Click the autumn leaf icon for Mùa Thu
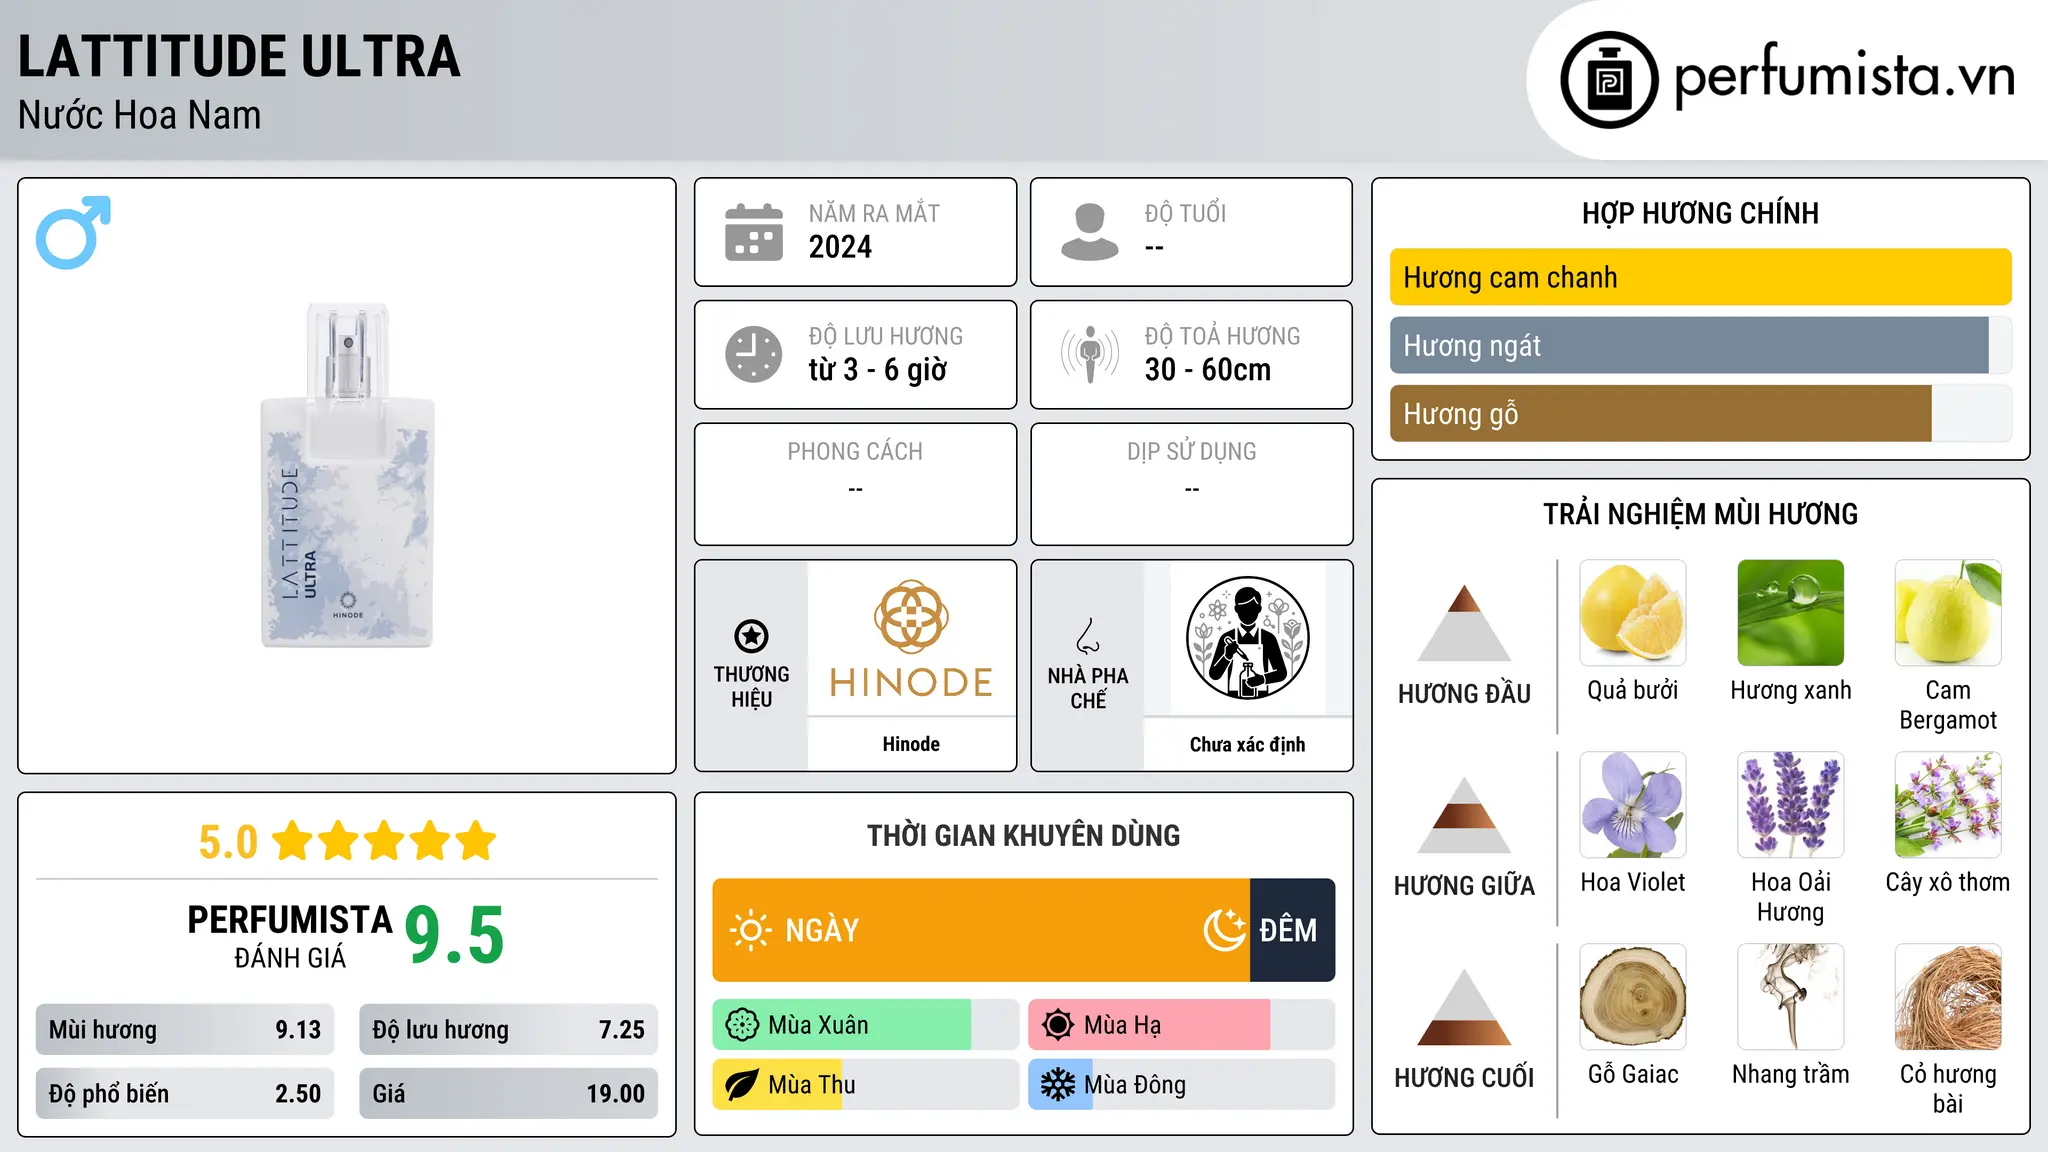 [742, 1085]
